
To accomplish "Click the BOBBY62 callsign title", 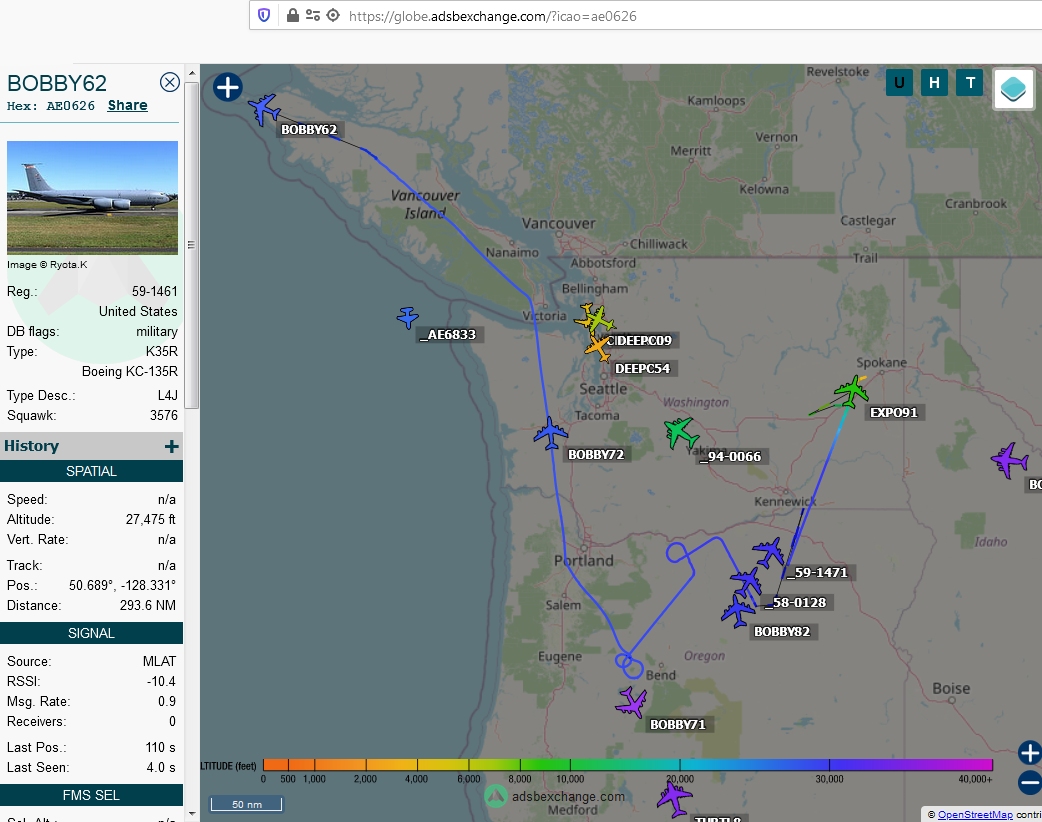I will pos(57,83).
